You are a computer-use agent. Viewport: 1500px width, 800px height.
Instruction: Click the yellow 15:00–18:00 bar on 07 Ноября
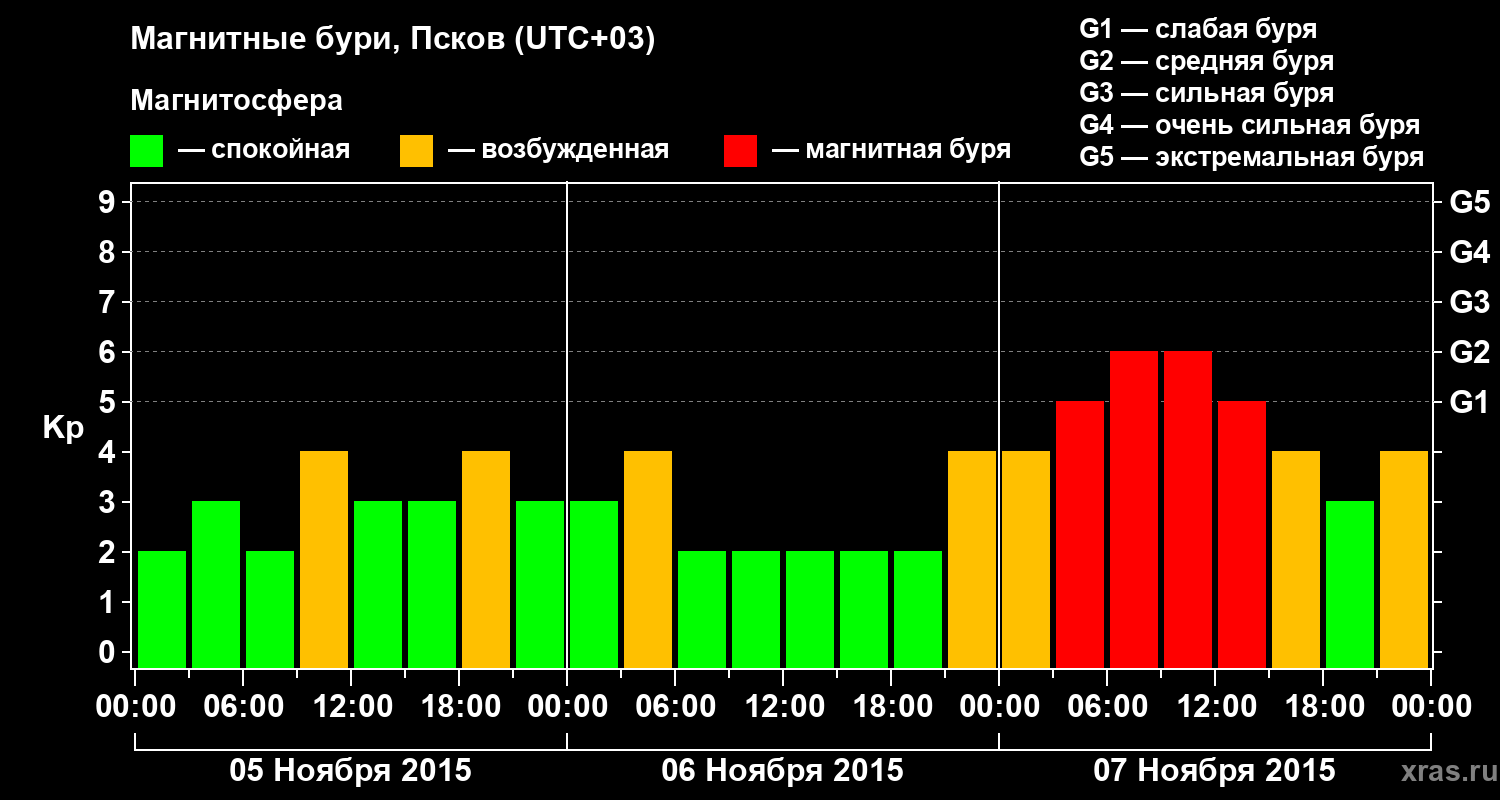point(1296,560)
